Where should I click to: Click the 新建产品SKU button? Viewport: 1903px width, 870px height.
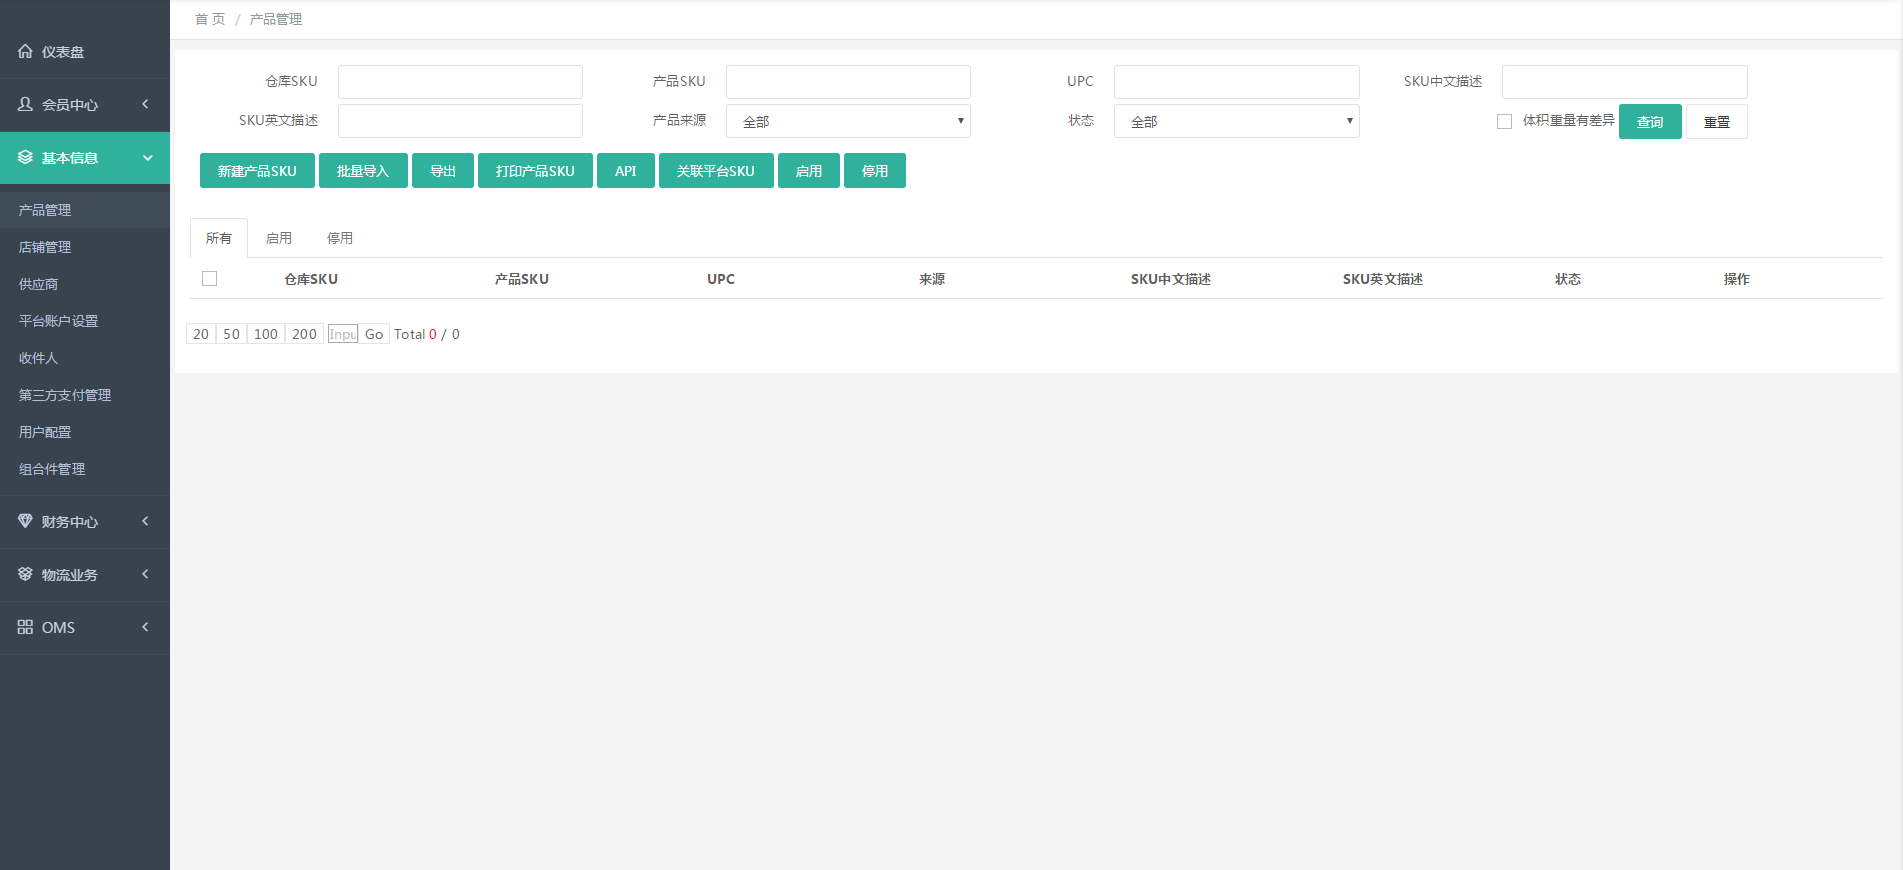[257, 171]
